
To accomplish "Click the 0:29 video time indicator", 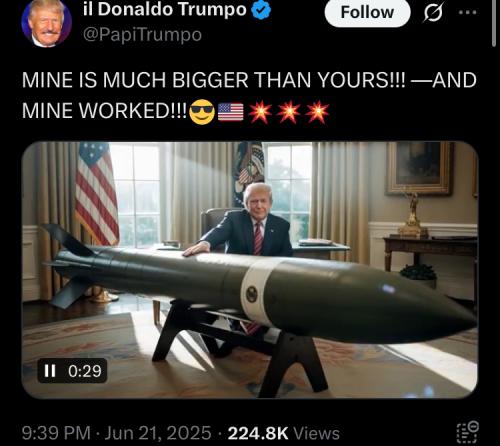I will pyautogui.click(x=85, y=371).
